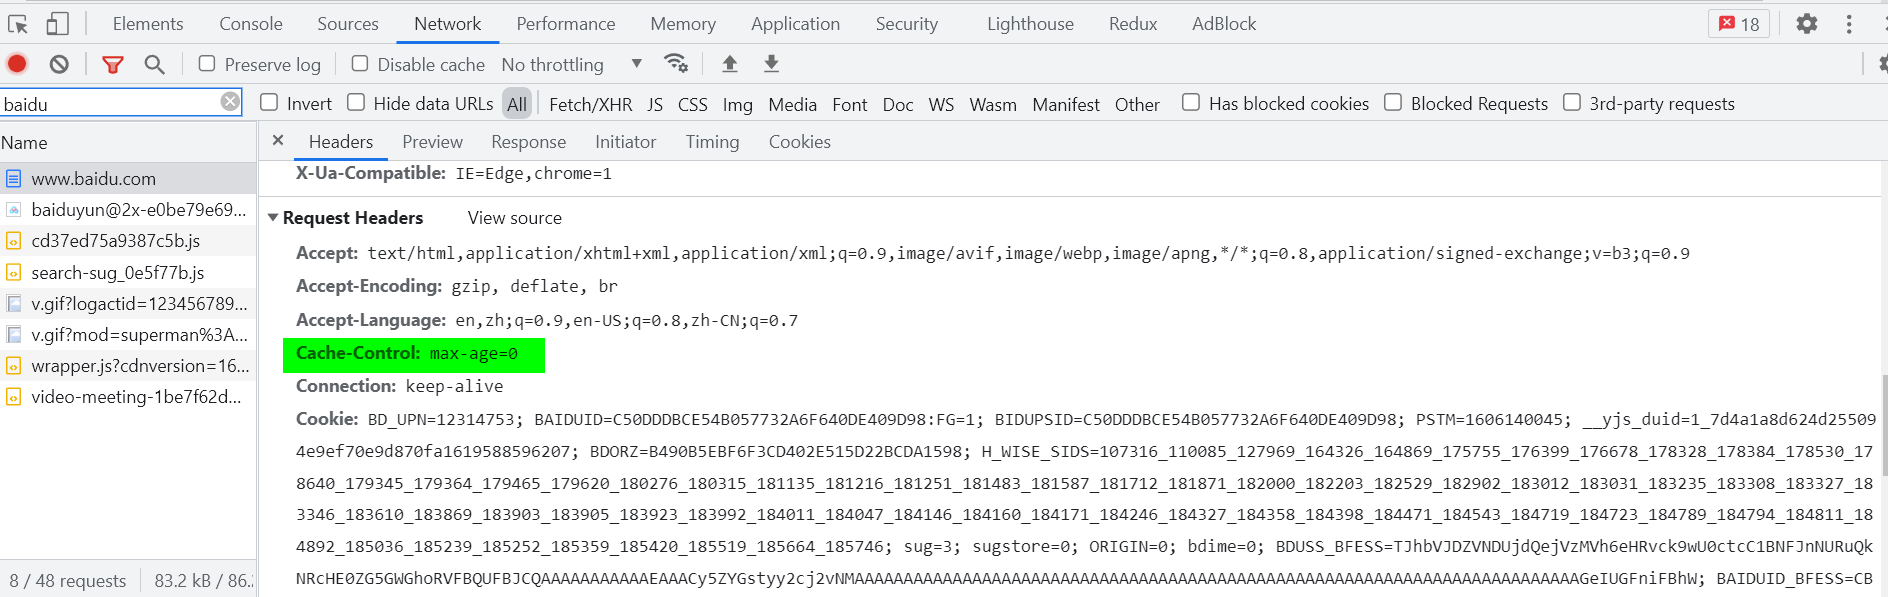
Task: Open the DevTools three-dot menu
Action: (x=1849, y=24)
